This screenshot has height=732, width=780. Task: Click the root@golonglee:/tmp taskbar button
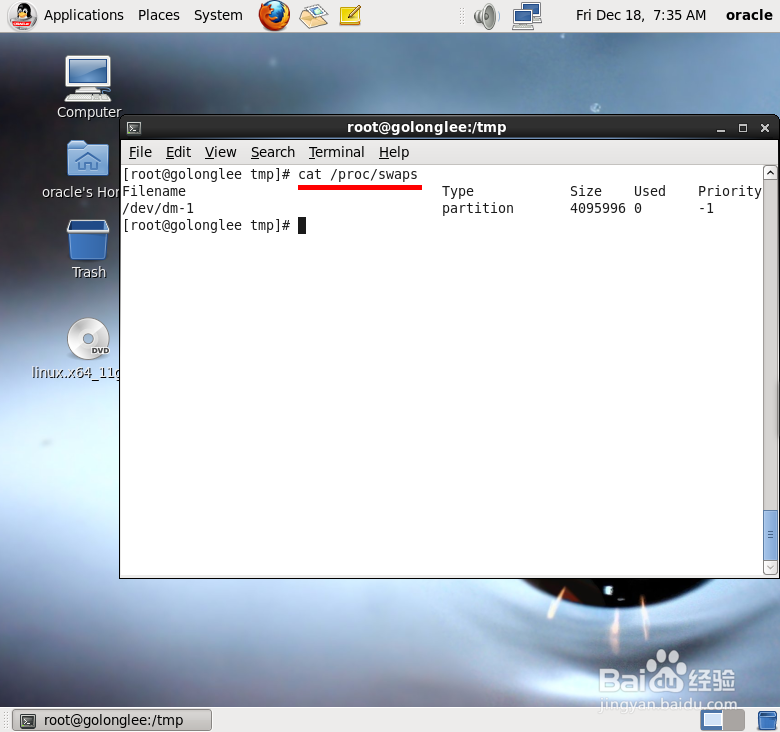tap(112, 720)
